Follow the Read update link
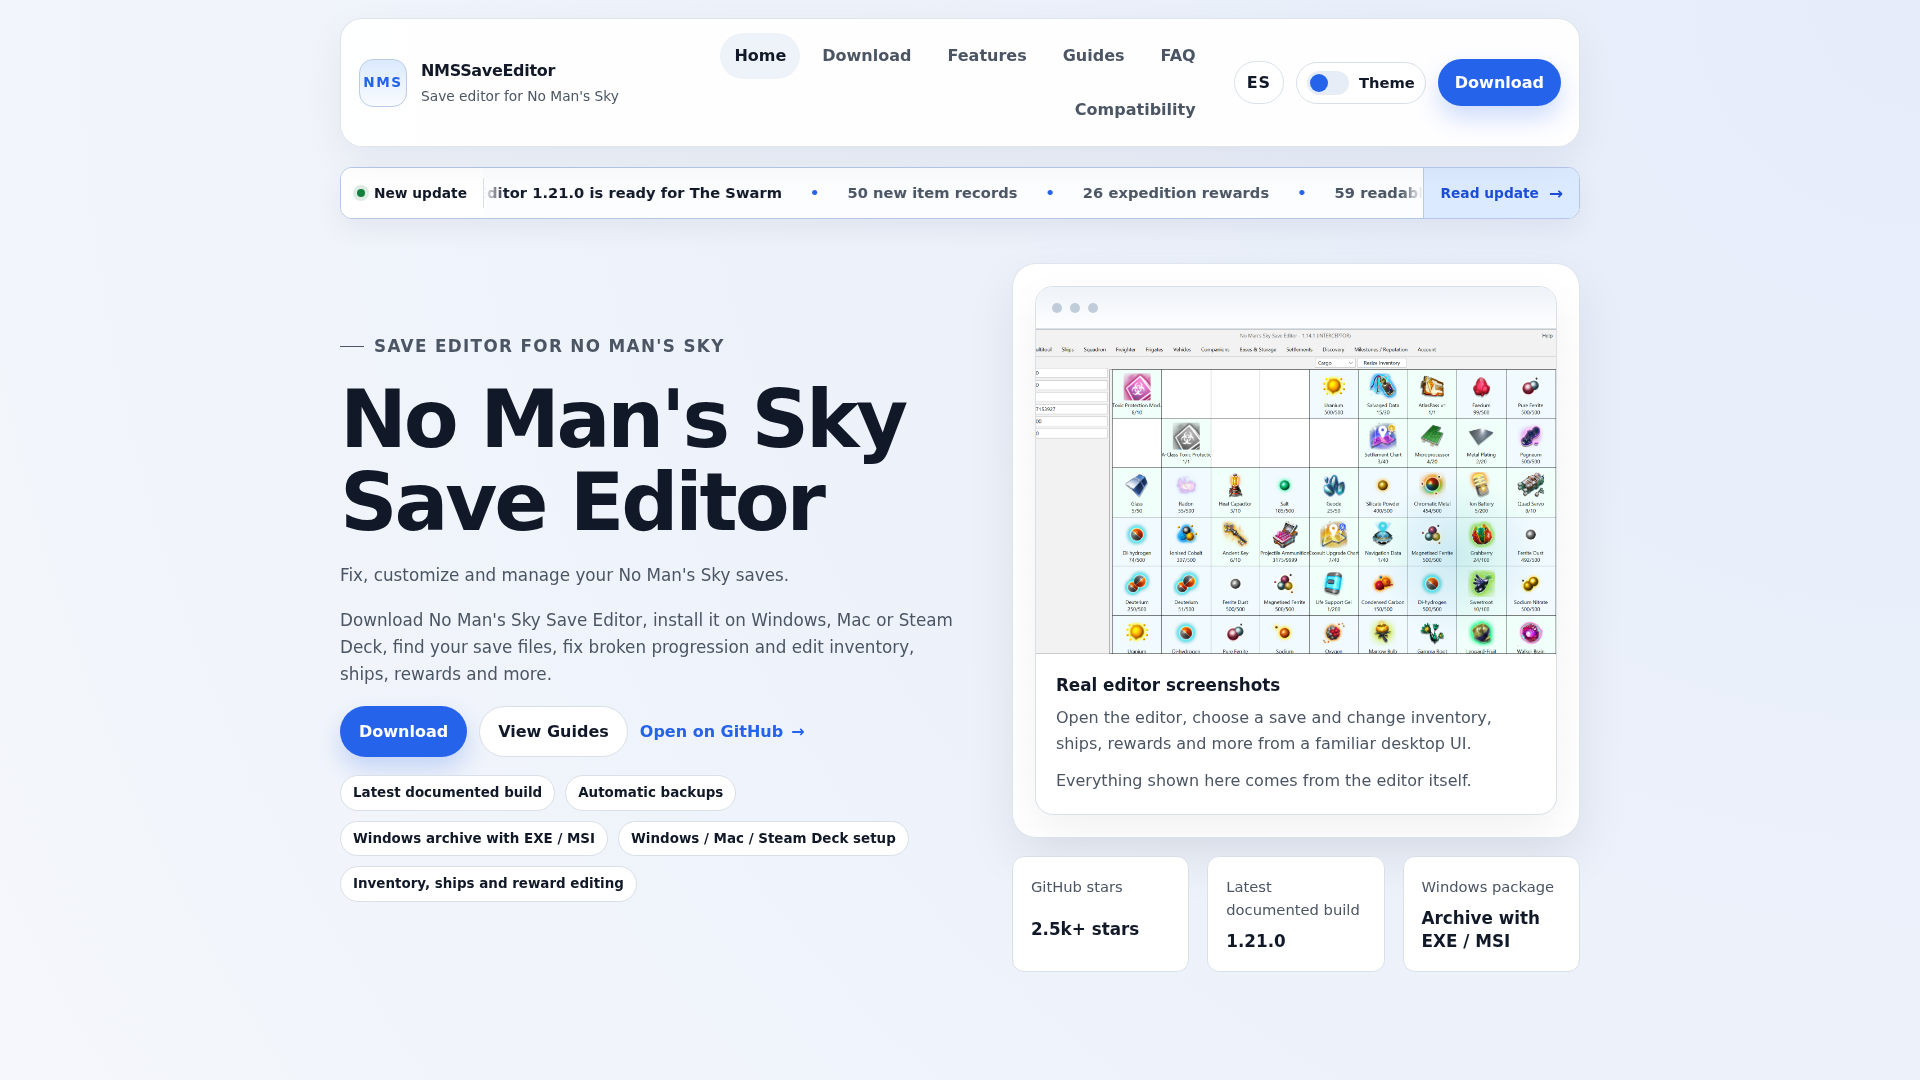 point(1501,194)
